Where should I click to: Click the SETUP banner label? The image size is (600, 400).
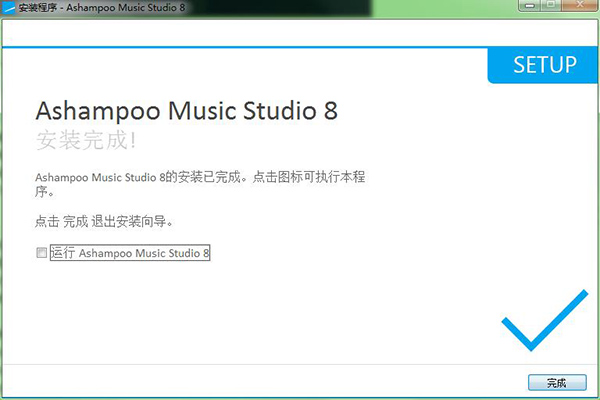tap(545, 65)
